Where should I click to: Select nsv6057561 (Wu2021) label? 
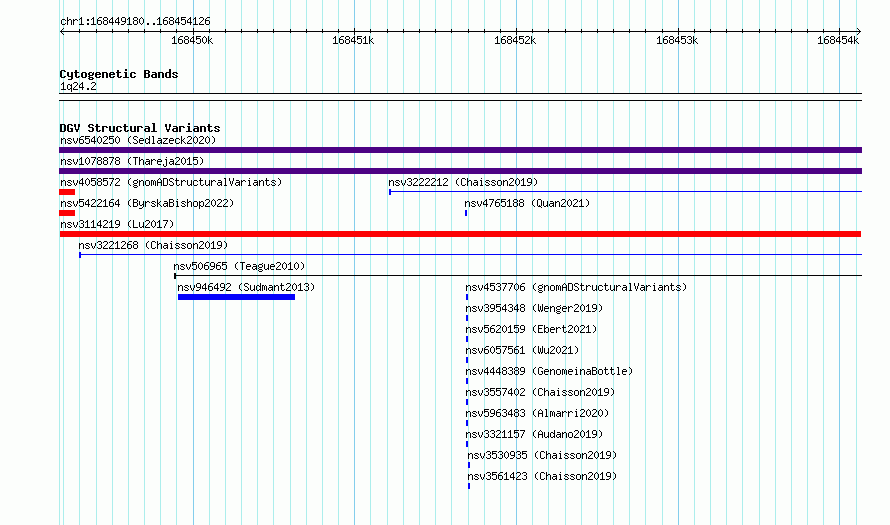tap(522, 350)
